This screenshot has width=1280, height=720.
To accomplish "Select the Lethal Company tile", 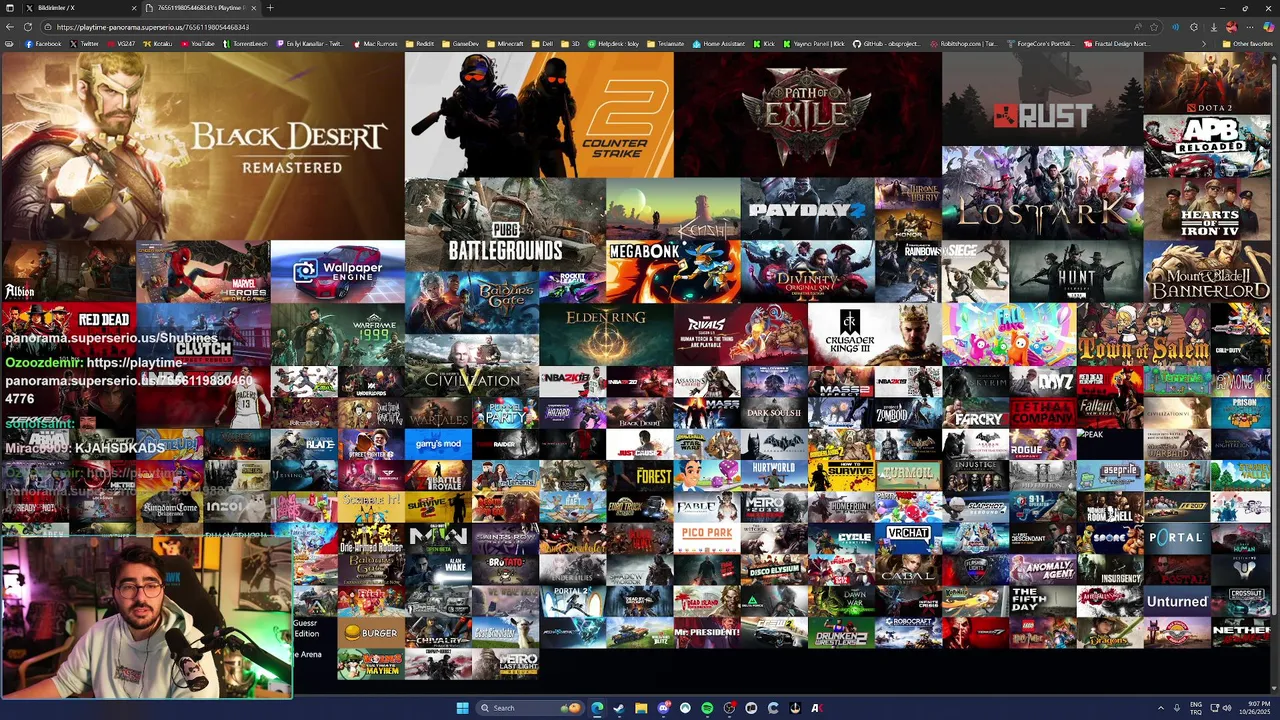I will [1042, 412].
